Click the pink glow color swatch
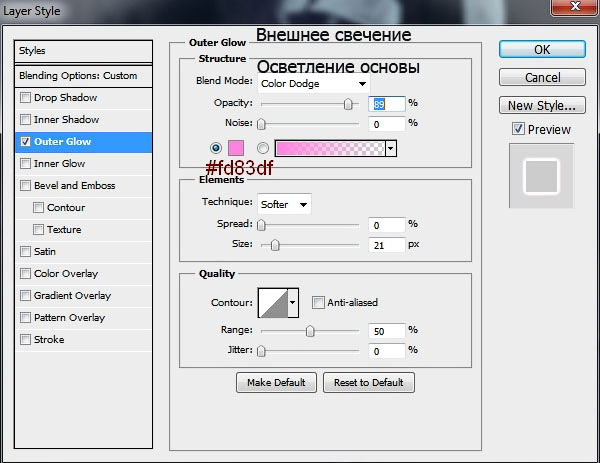 pyautogui.click(x=236, y=148)
